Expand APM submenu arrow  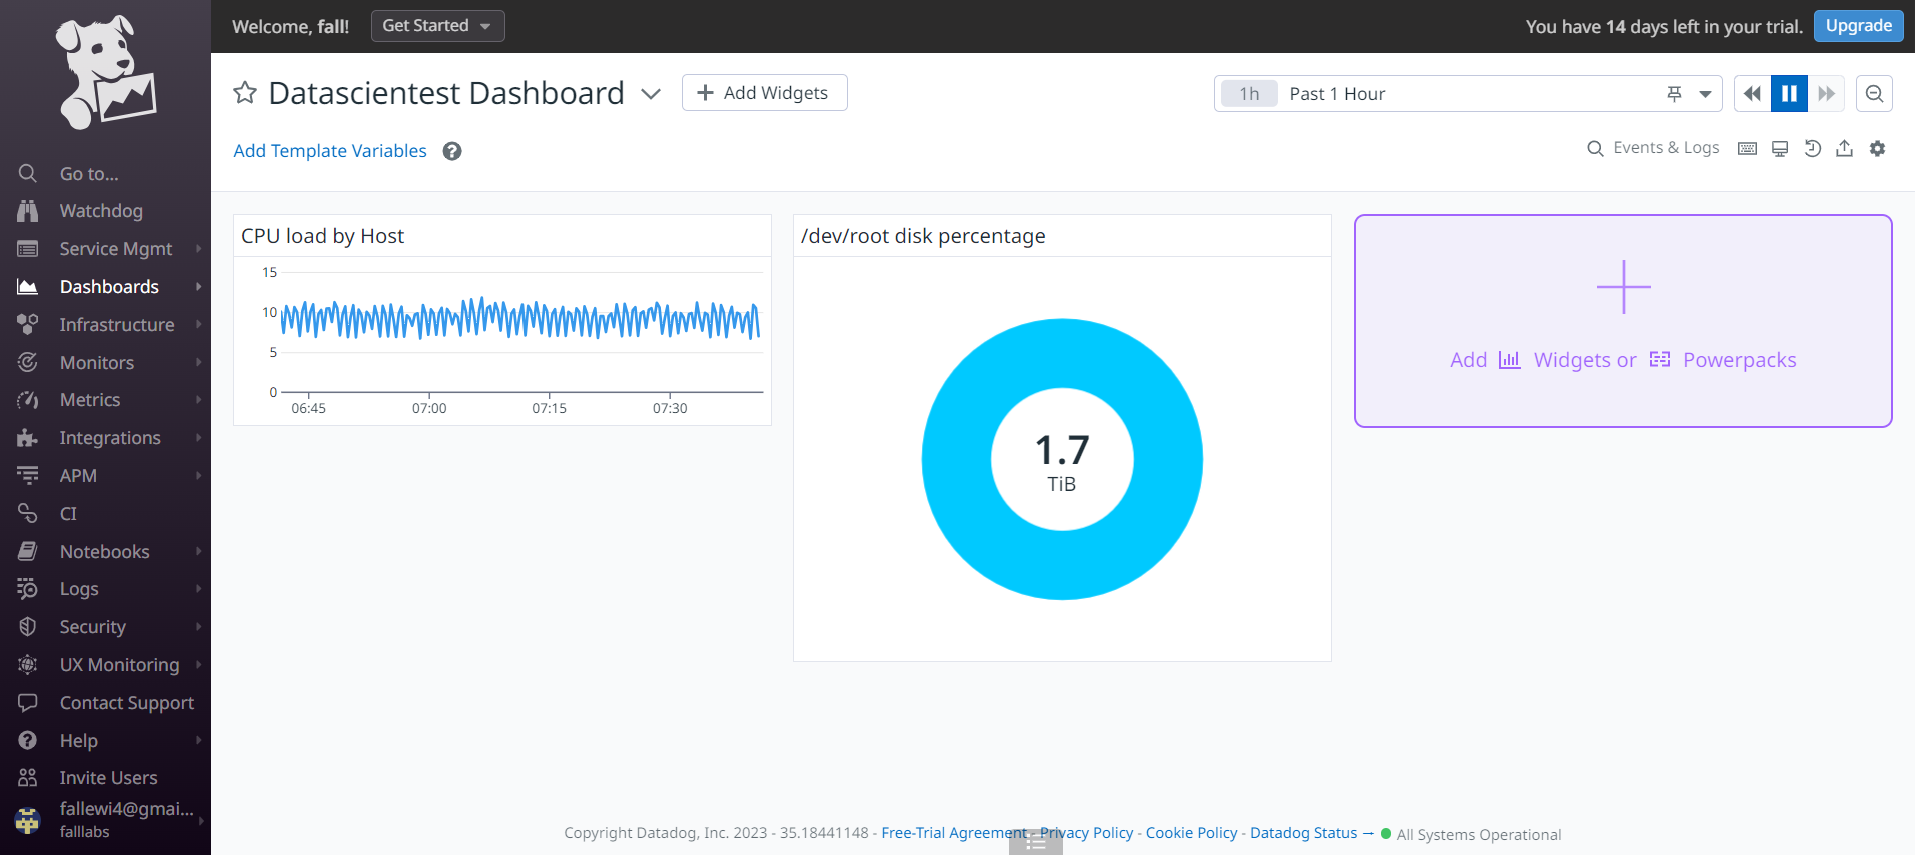198,475
